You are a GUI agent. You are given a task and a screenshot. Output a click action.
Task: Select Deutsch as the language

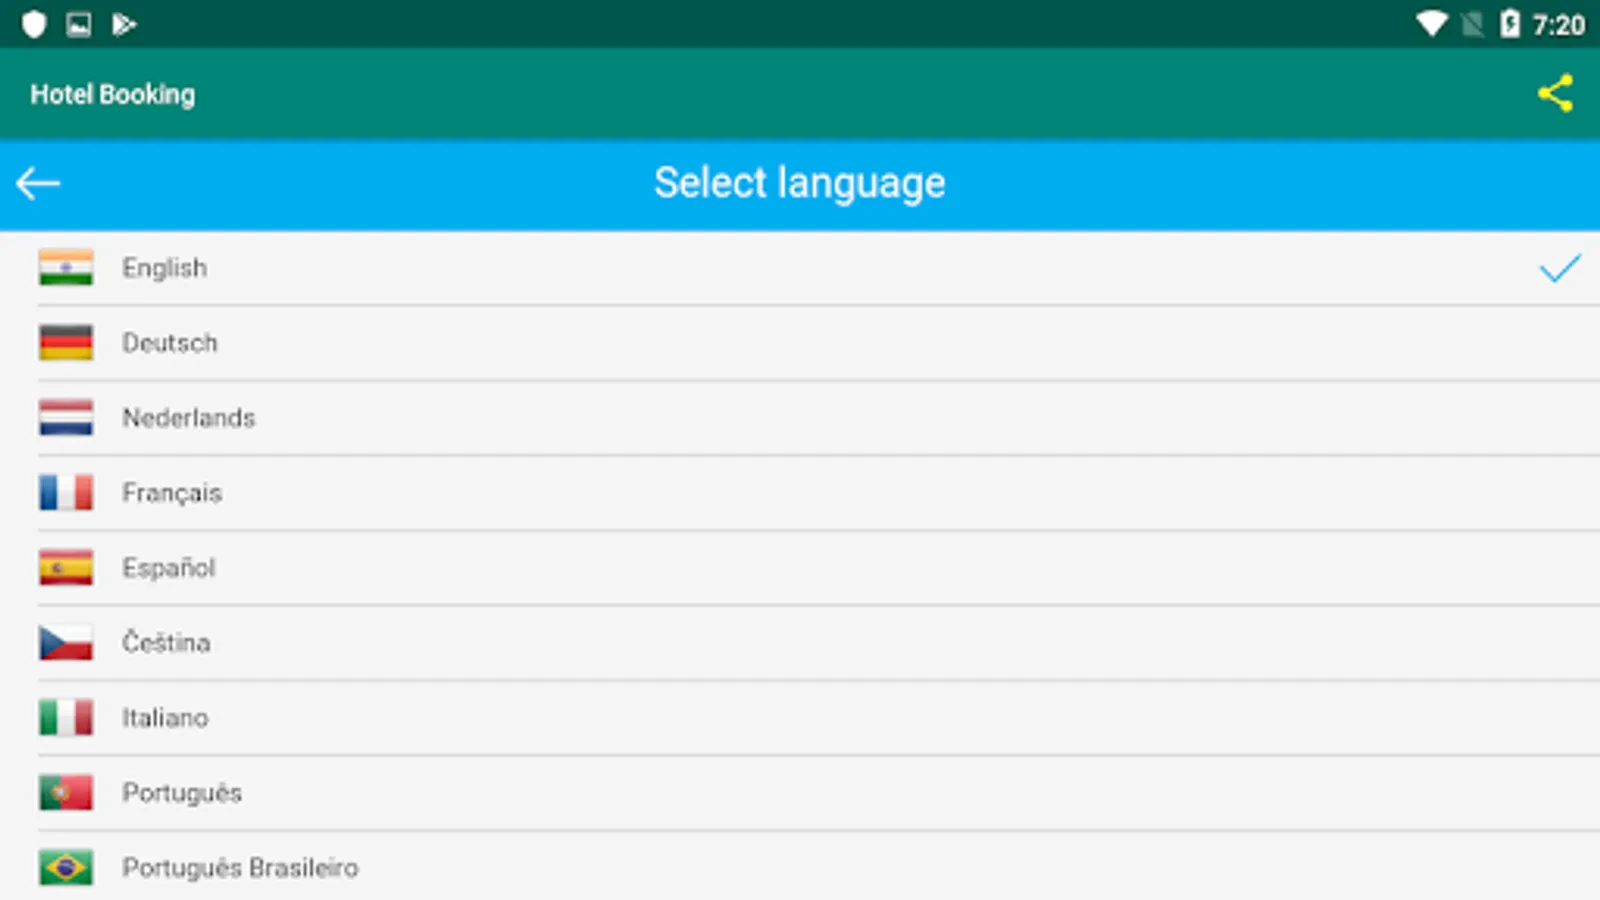[x=170, y=343]
